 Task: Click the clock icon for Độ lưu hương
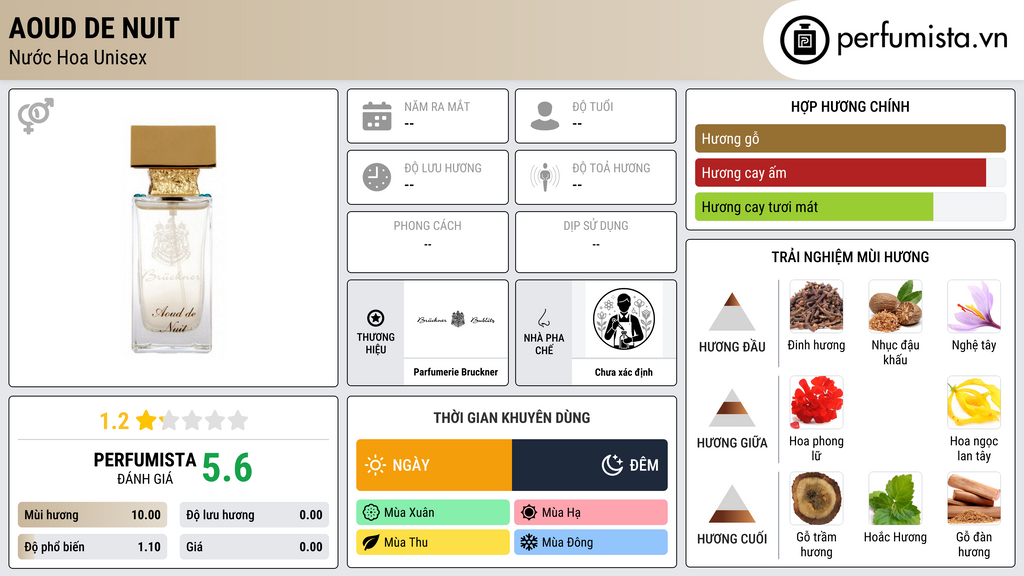tap(377, 177)
